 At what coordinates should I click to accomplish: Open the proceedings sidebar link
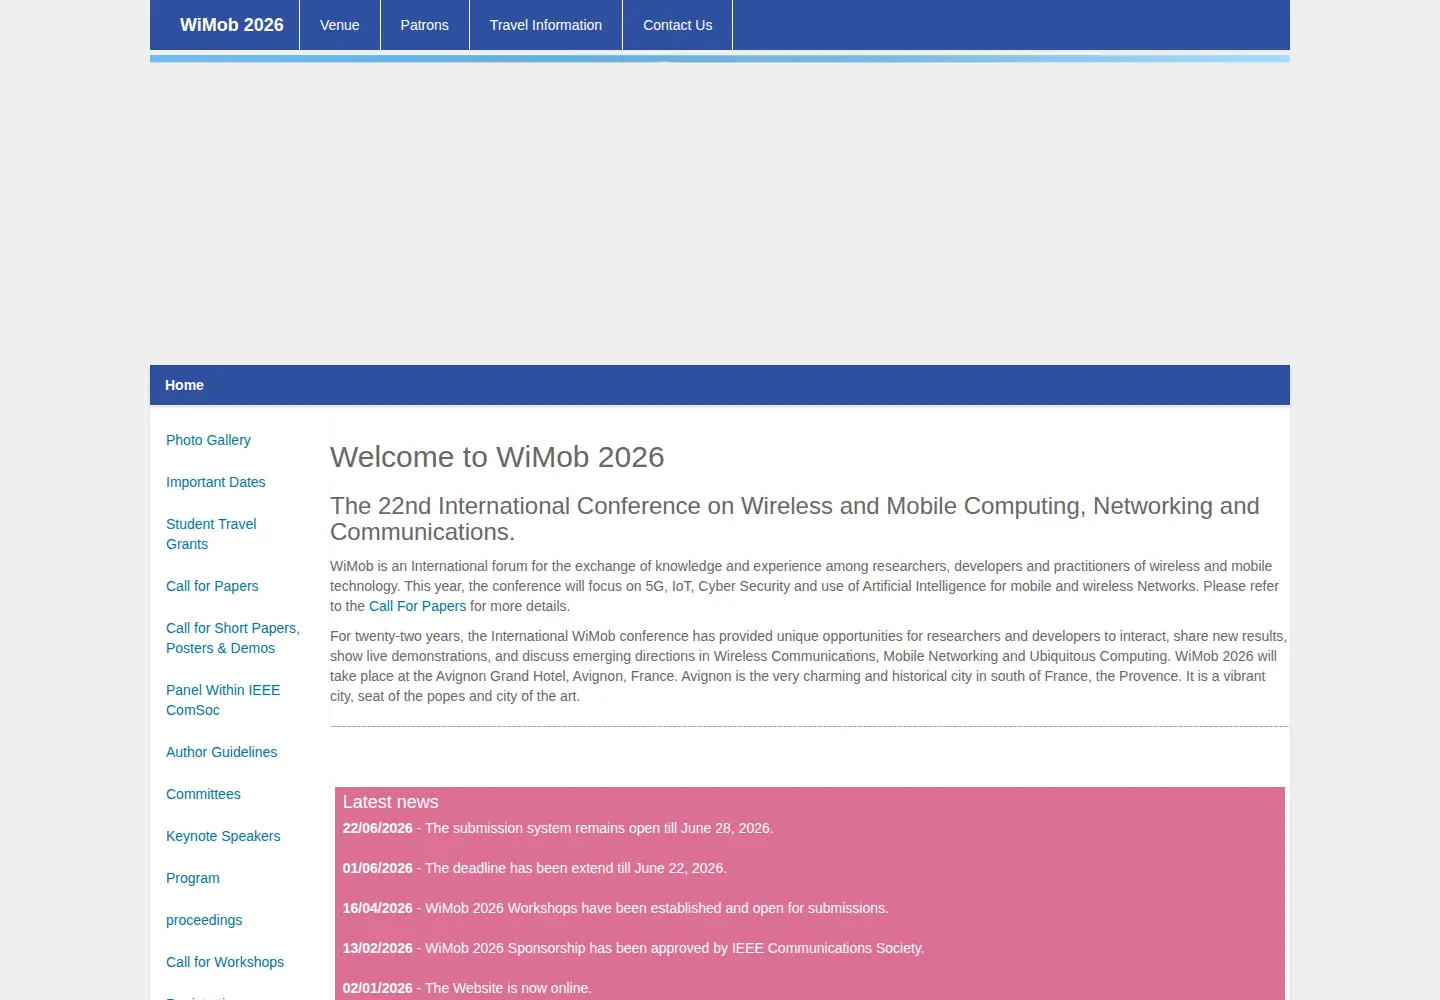pyautogui.click(x=204, y=920)
